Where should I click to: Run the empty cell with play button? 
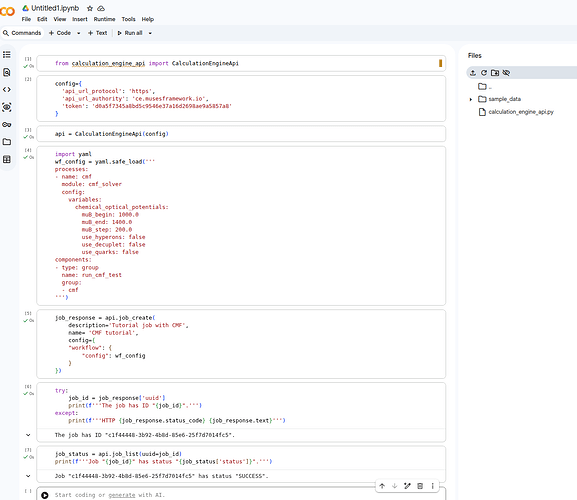pos(45,495)
